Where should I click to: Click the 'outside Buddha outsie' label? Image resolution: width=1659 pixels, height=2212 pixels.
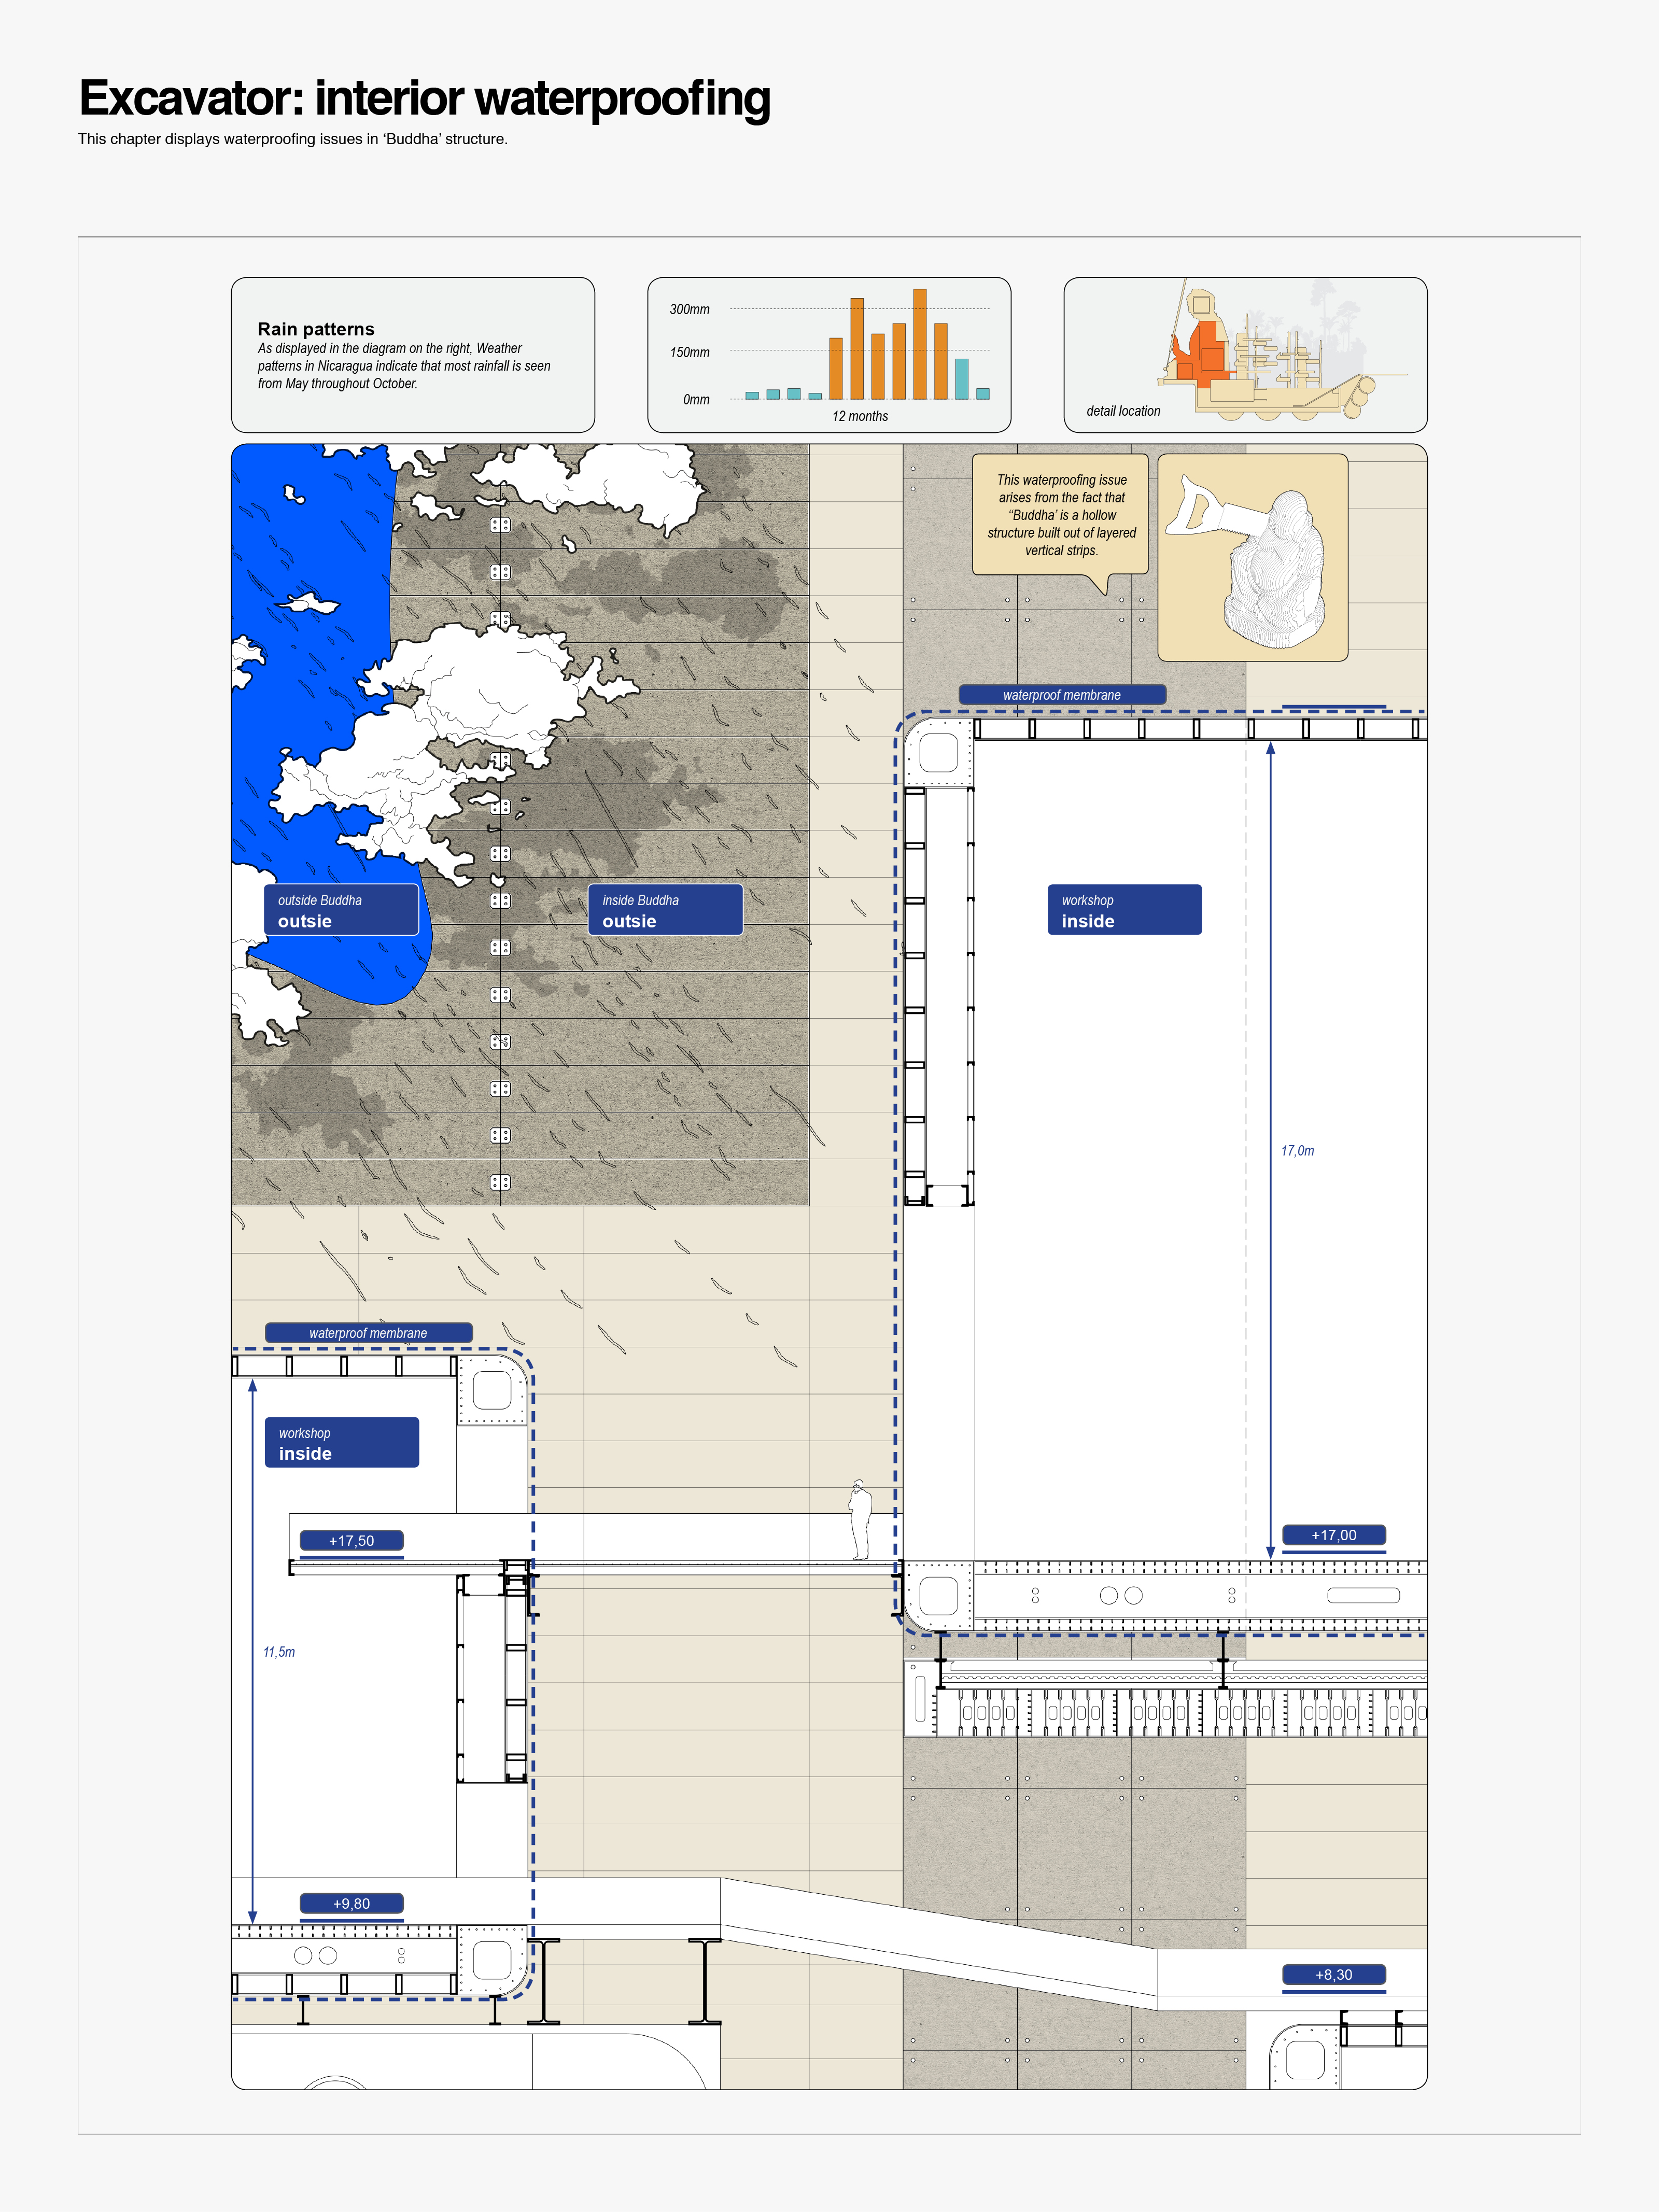(x=341, y=910)
